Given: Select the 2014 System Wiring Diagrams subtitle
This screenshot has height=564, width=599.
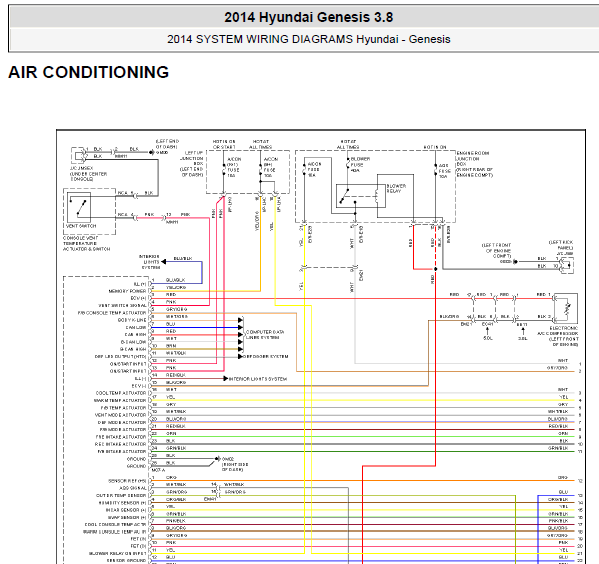Looking at the screenshot, I should [308, 39].
